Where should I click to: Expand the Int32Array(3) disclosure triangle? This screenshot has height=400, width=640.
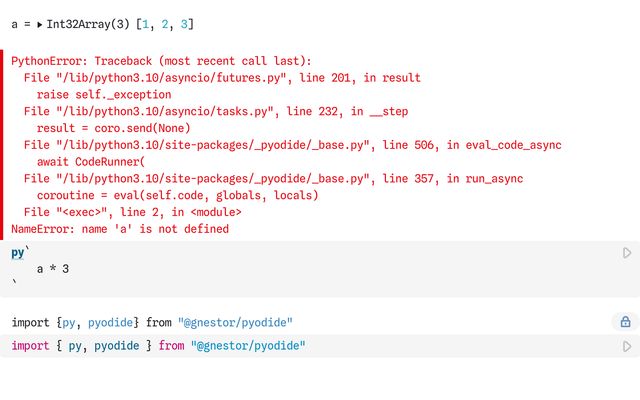pyautogui.click(x=39, y=25)
